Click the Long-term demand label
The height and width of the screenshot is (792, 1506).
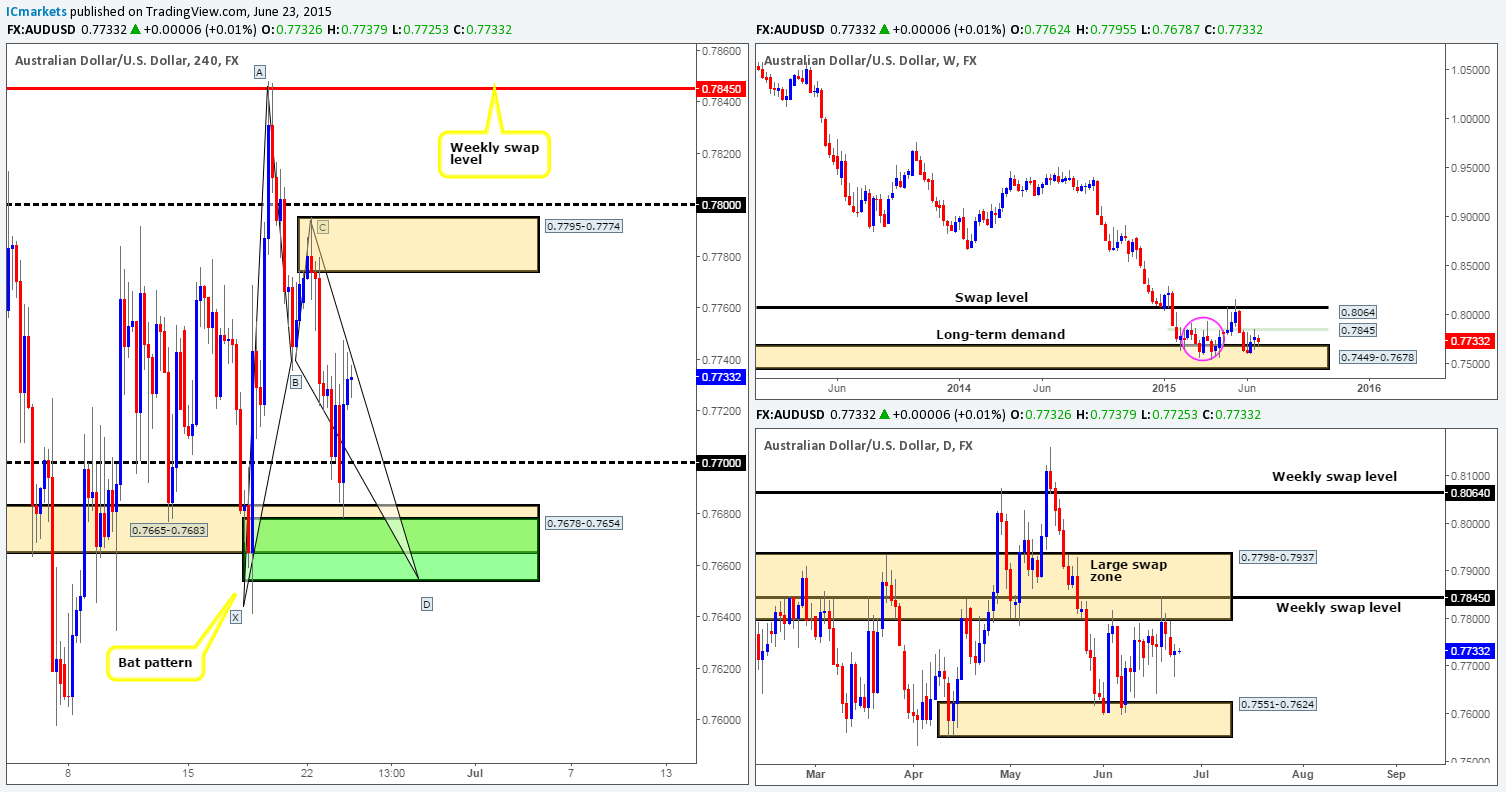click(1000, 334)
